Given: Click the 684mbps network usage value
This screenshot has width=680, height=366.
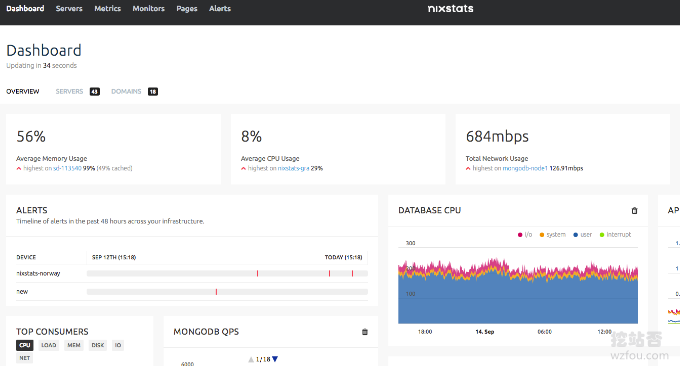Looking at the screenshot, I should coord(497,137).
